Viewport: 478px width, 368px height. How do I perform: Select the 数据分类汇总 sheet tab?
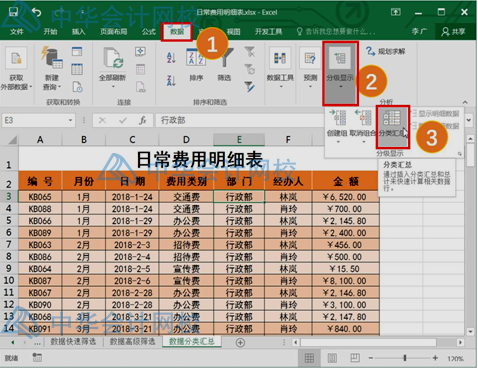[x=192, y=341]
